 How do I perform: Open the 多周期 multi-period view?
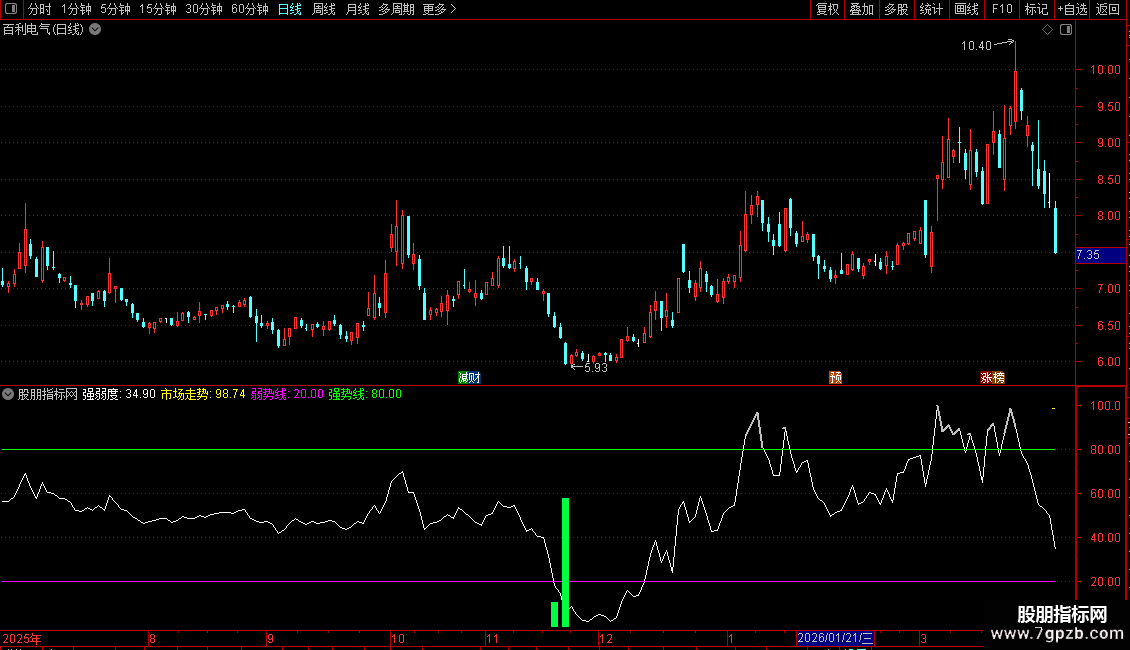pyautogui.click(x=396, y=9)
